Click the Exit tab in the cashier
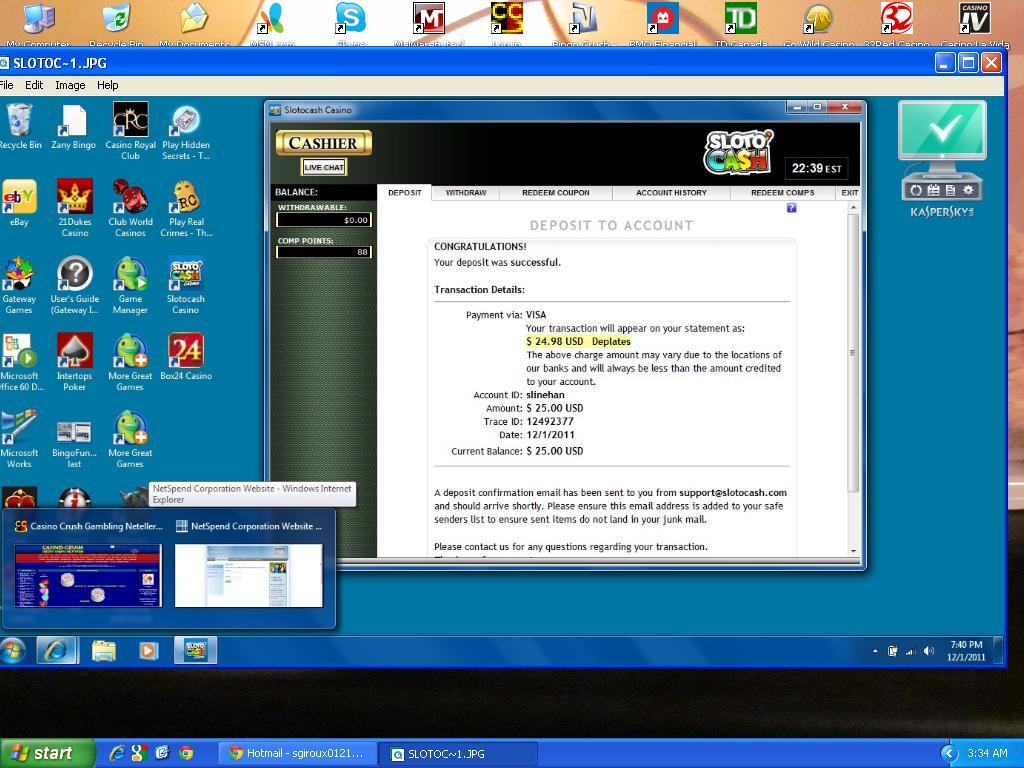This screenshot has width=1024, height=768. [850, 193]
